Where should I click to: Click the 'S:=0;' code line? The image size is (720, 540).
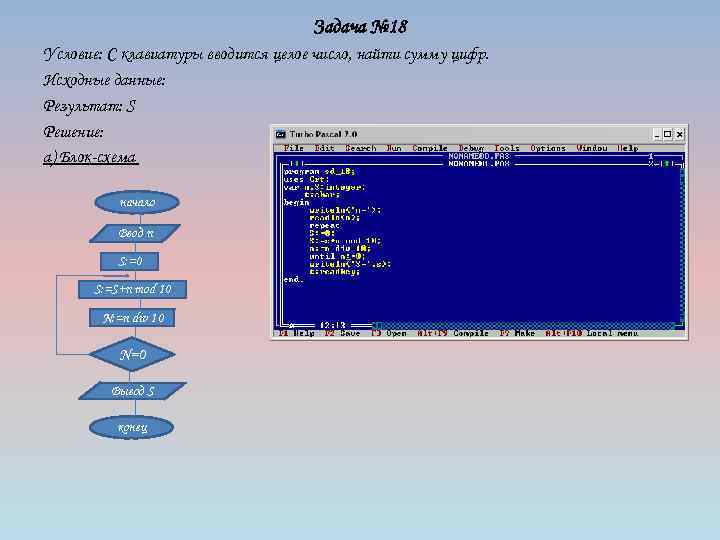(321, 233)
